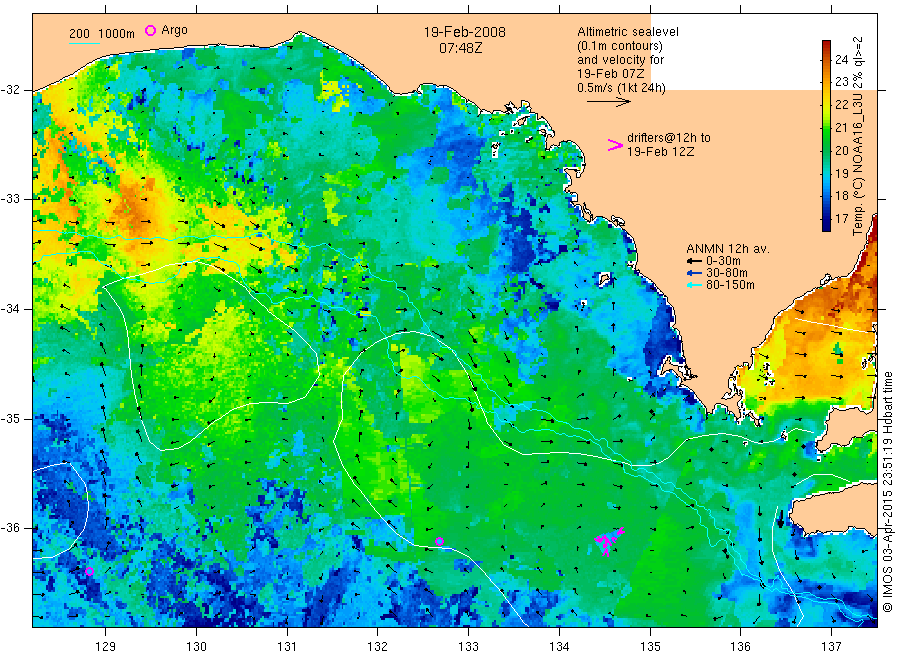
Task: Click the time text 07:48Z
Action: point(460,48)
